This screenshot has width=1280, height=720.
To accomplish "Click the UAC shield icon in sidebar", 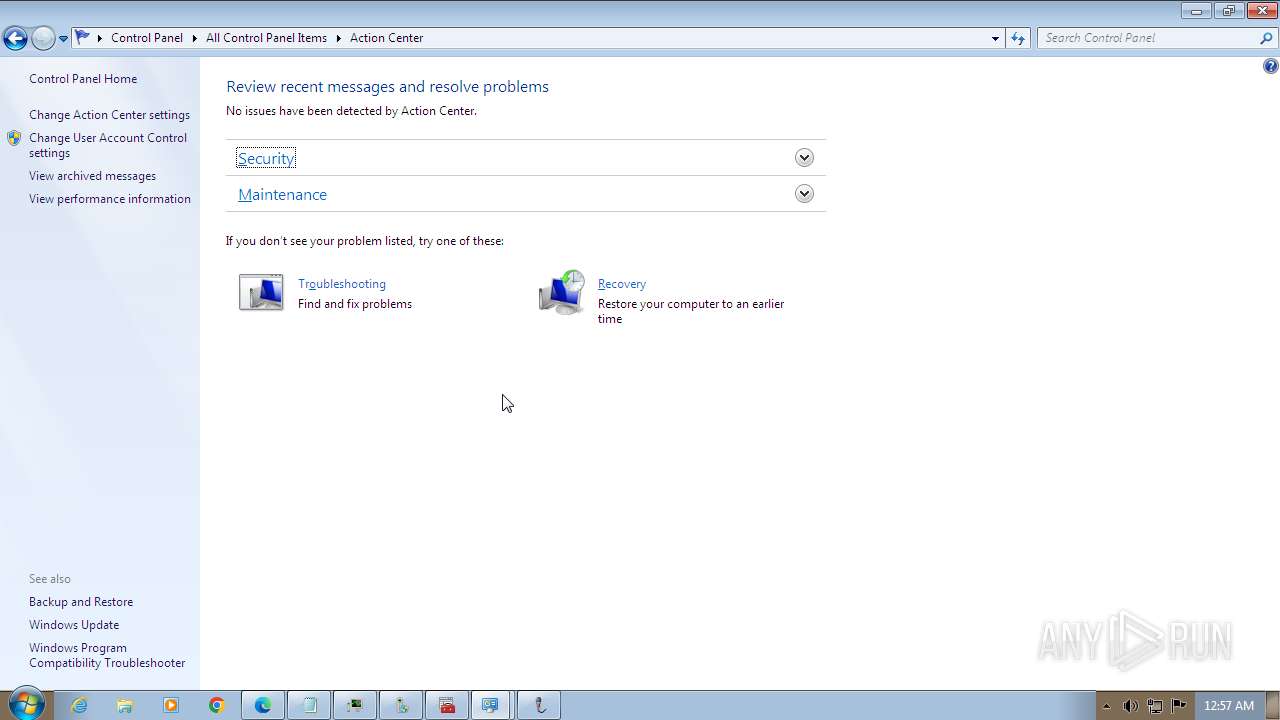I will pyautogui.click(x=14, y=138).
